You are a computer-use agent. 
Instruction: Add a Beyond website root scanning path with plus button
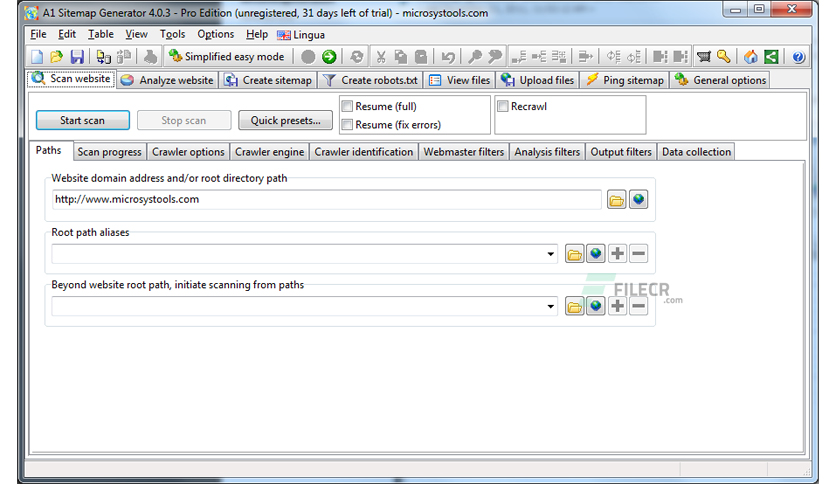[617, 306]
